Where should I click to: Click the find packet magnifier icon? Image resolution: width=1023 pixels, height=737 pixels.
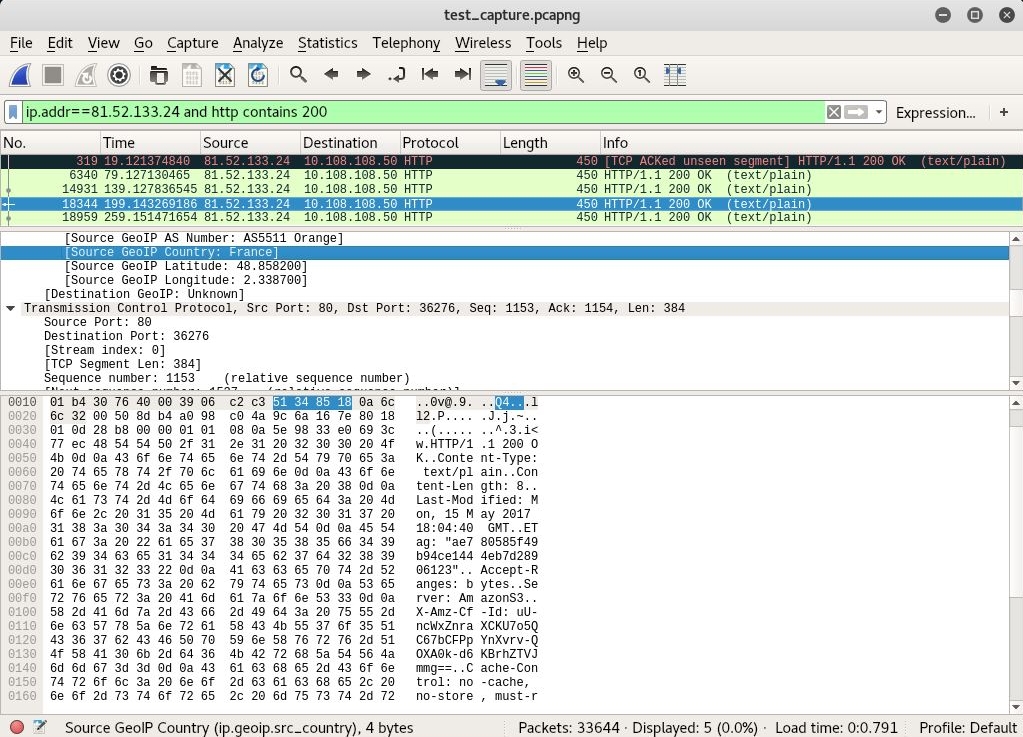[298, 75]
